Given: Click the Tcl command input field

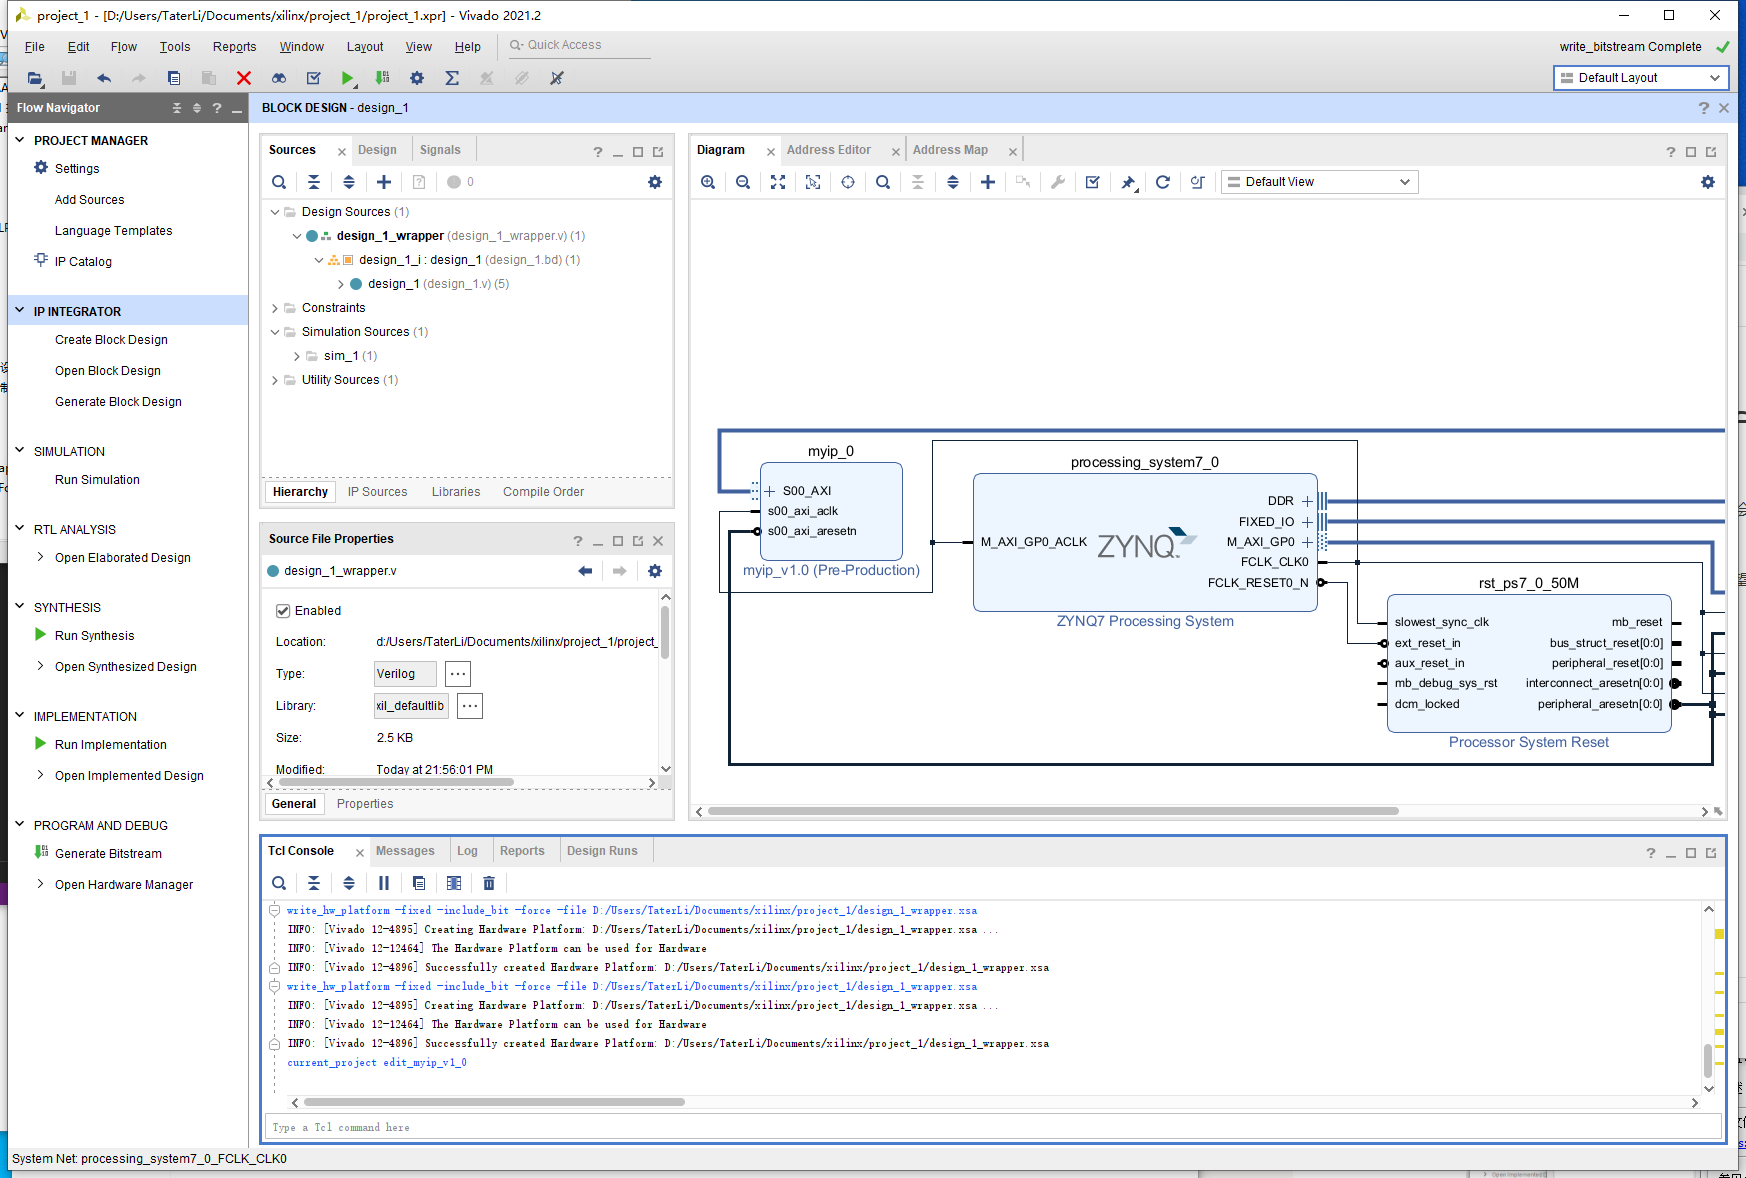Looking at the screenshot, I should [993, 1127].
